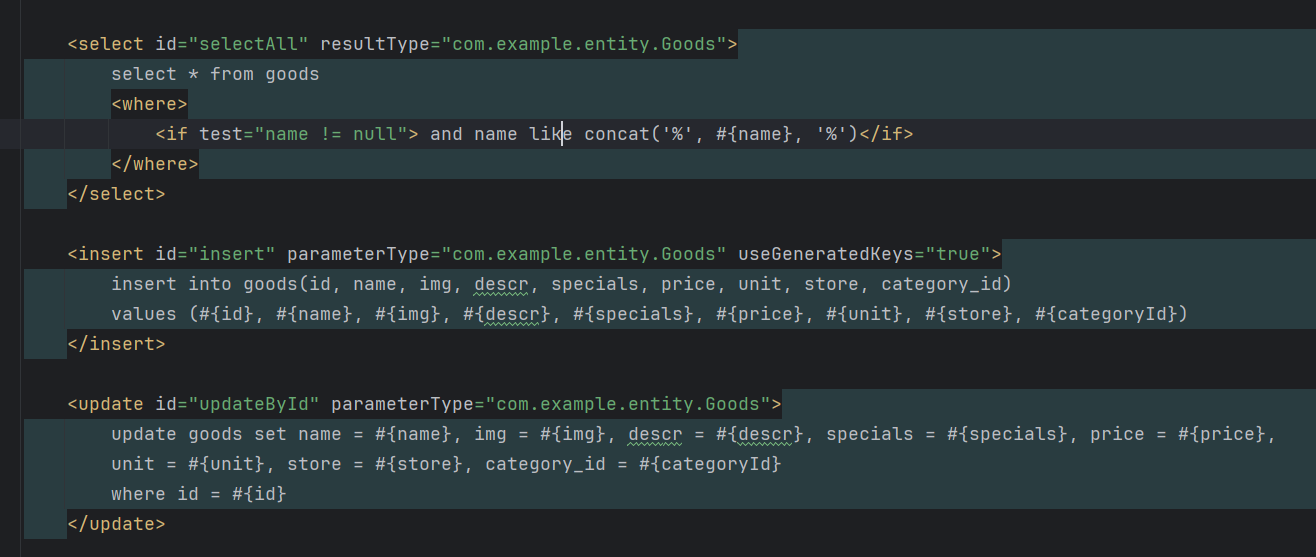Click the "insert into goods(" column list line

click(561, 284)
